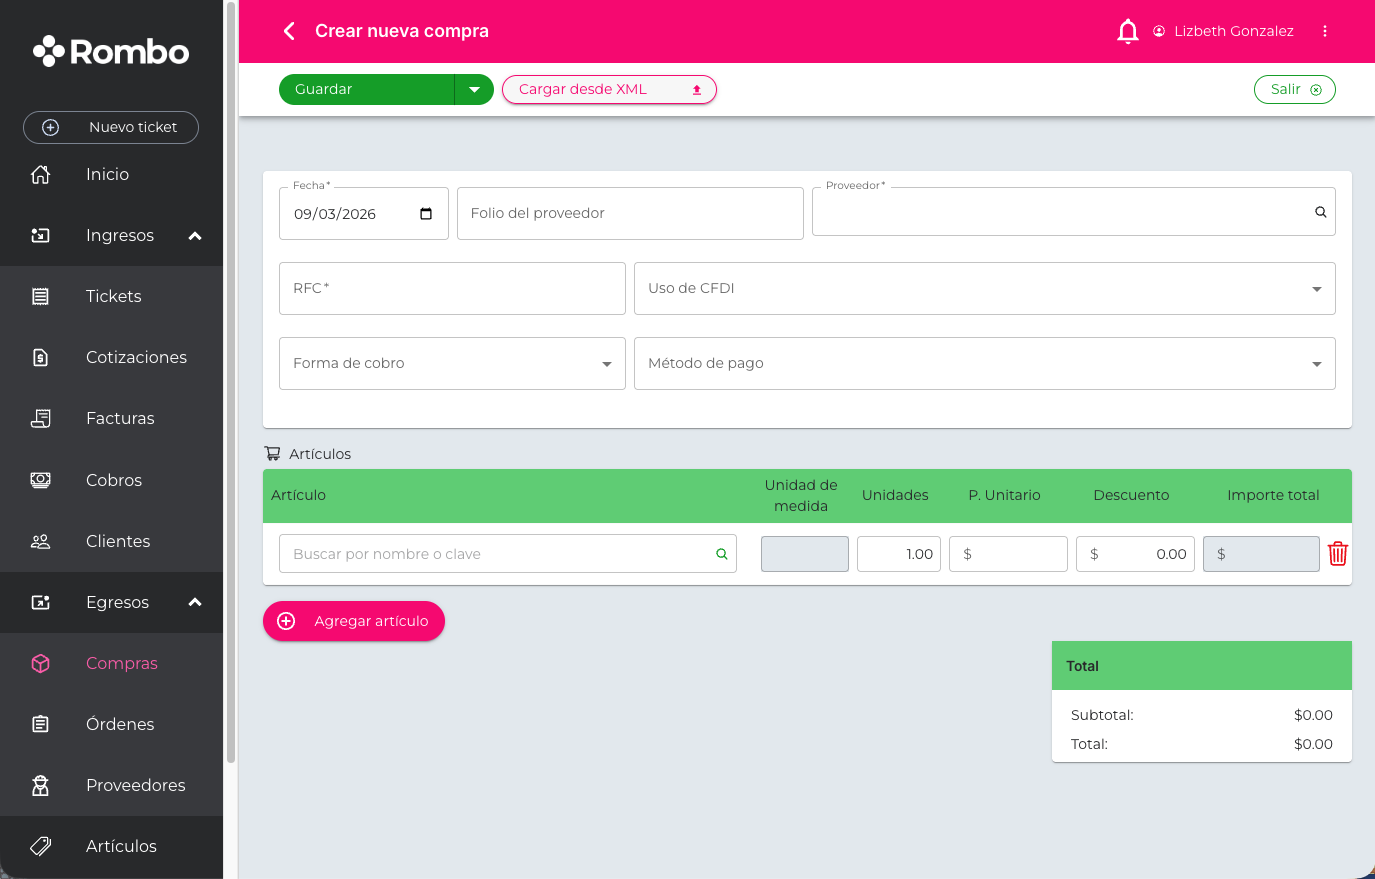The image size is (1375, 879).
Task: Expand the Guardar dropdown arrow
Action: pos(474,89)
